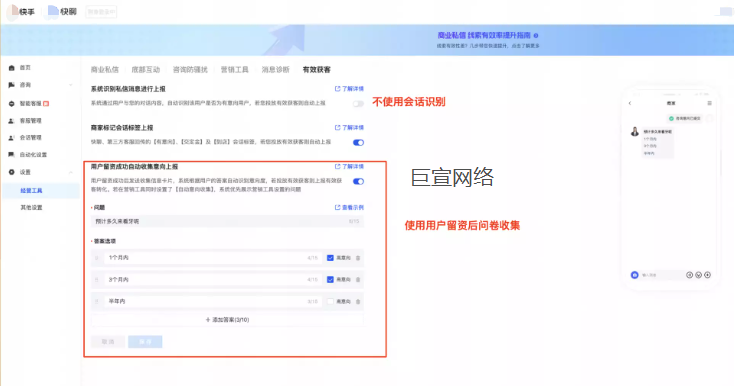Click the blue round button beside preview input

pyautogui.click(x=635, y=275)
